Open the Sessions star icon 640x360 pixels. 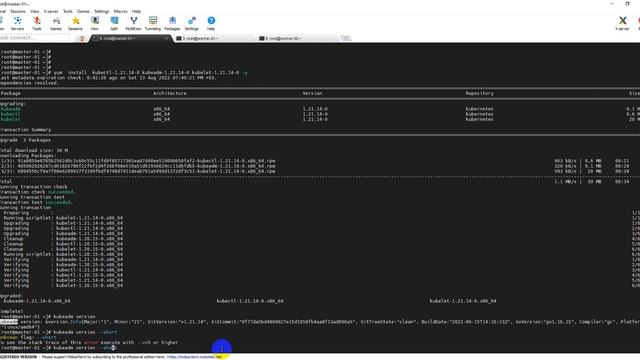[x=76, y=23]
